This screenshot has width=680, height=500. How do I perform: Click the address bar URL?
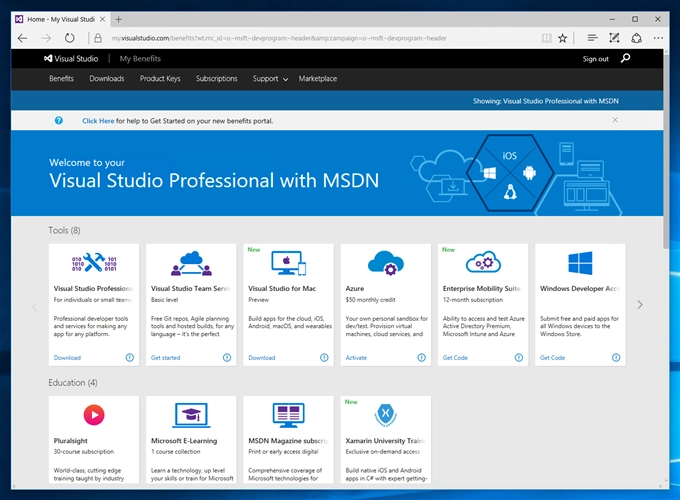coord(279,38)
